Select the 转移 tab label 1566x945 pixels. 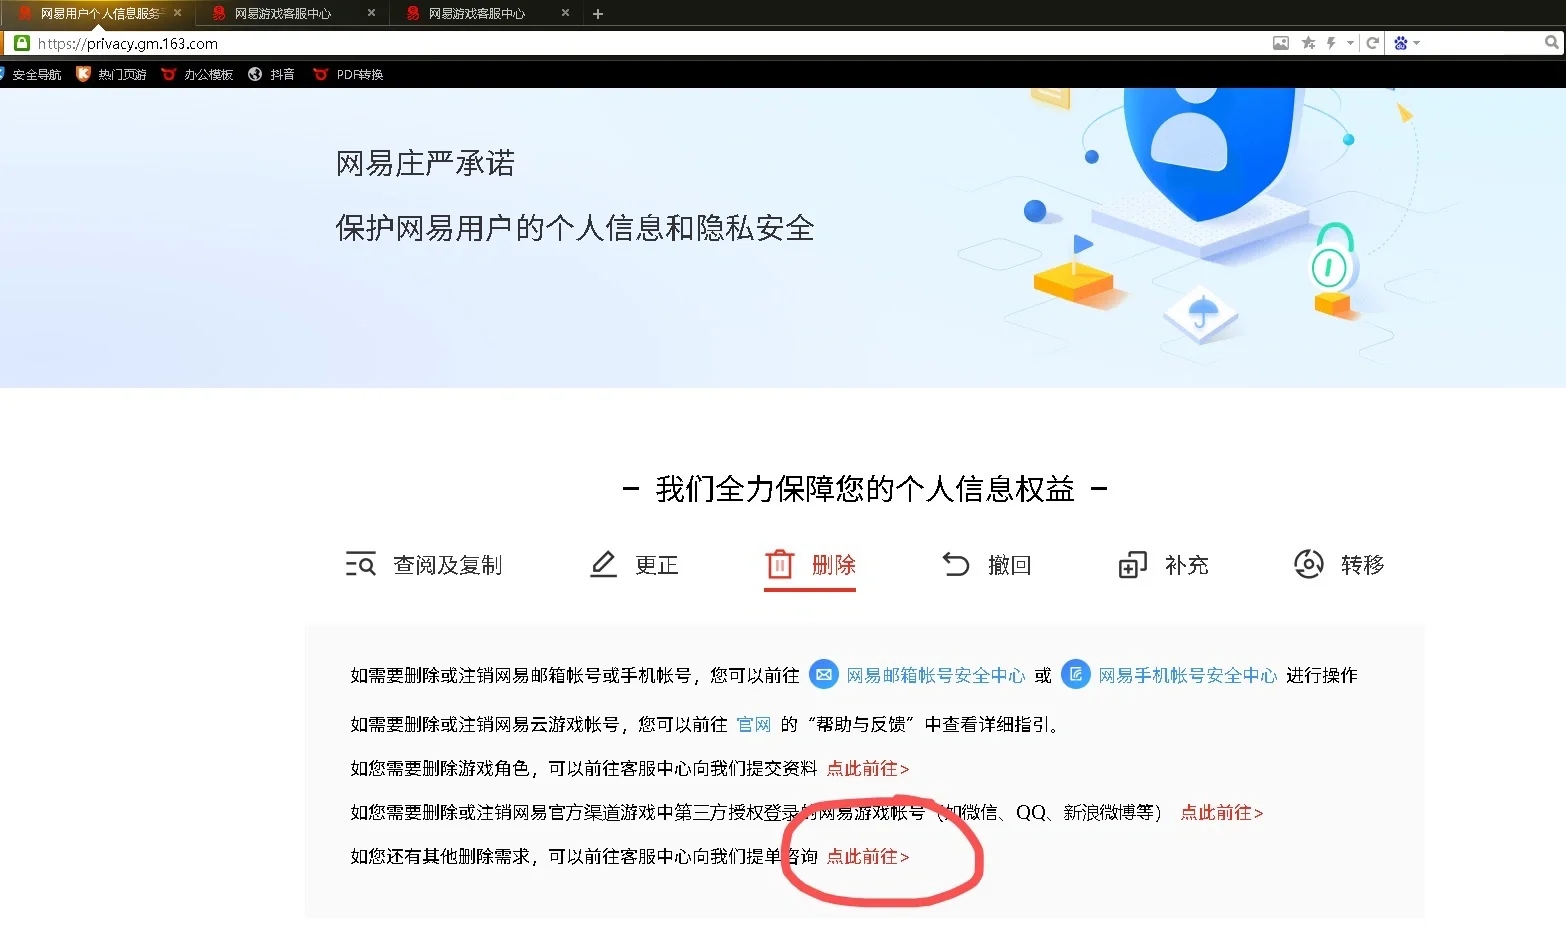1363,565
